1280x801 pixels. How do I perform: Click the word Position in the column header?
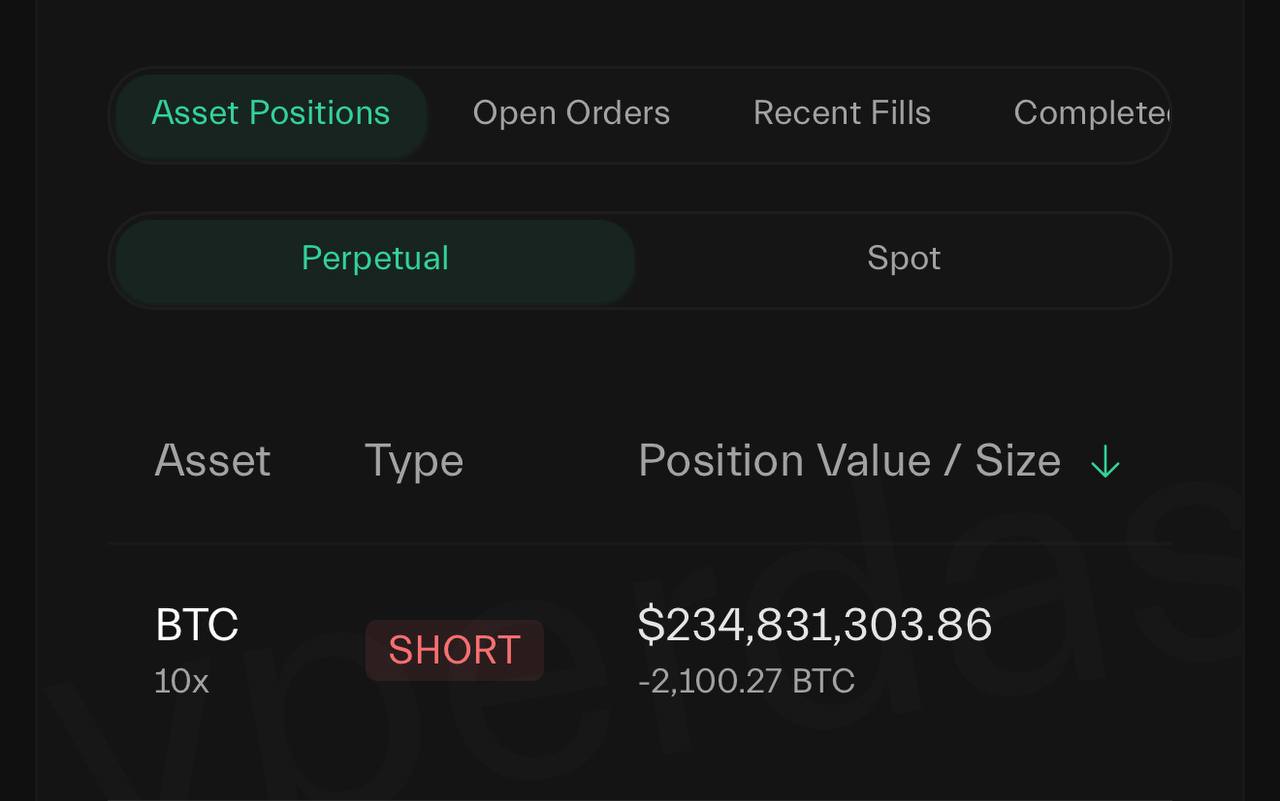tap(720, 462)
